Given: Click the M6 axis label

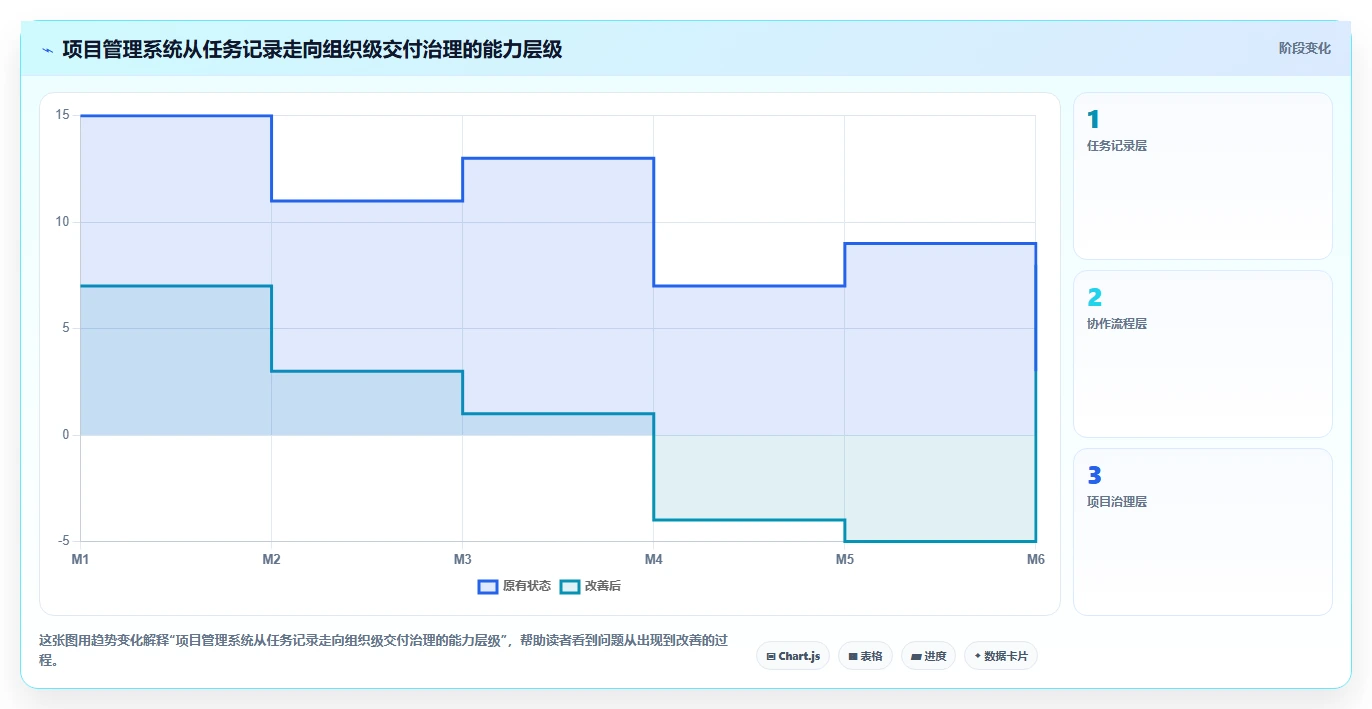Looking at the screenshot, I should [1035, 559].
